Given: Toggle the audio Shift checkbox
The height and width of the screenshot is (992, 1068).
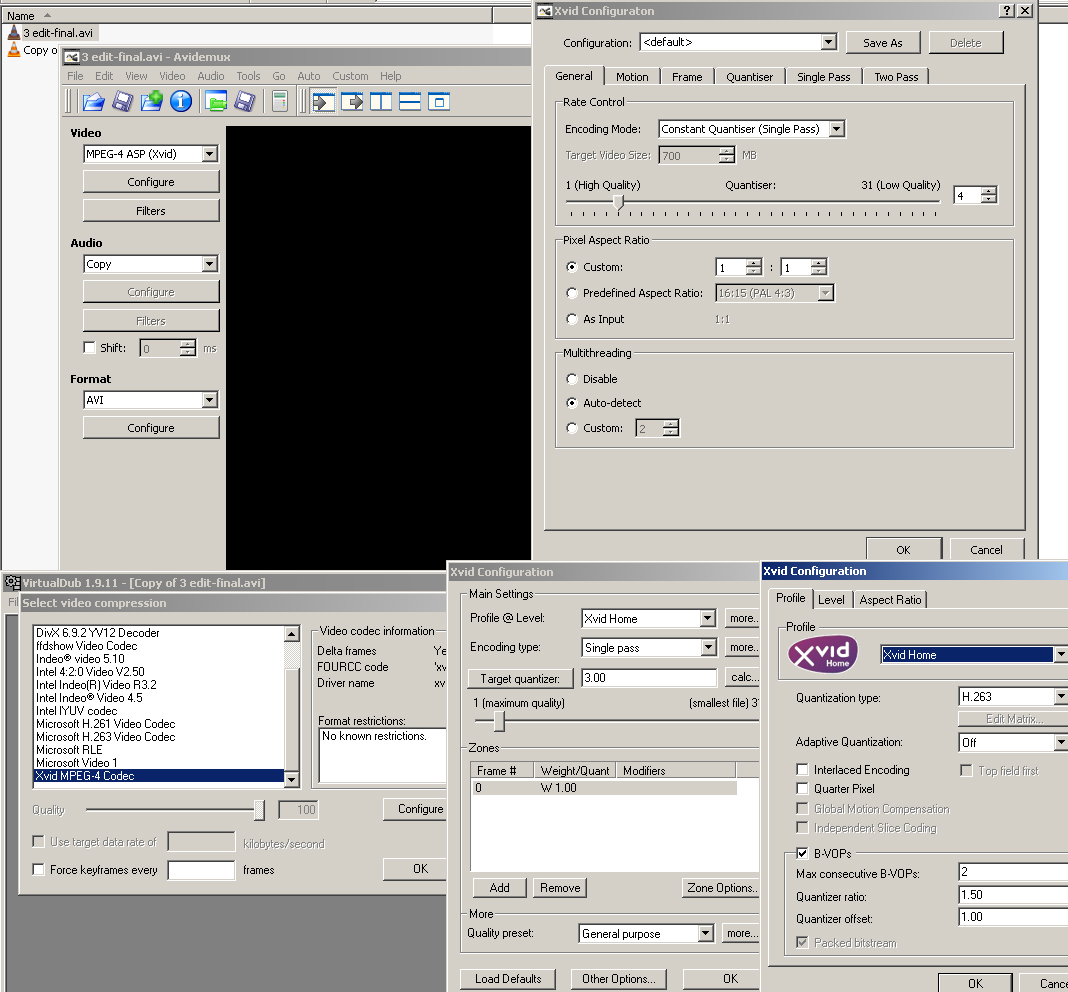Looking at the screenshot, I should click(x=89, y=347).
